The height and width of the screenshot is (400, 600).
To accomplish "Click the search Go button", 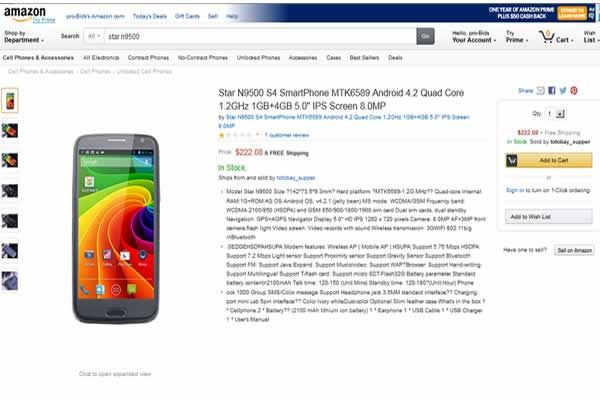I will coord(425,36).
